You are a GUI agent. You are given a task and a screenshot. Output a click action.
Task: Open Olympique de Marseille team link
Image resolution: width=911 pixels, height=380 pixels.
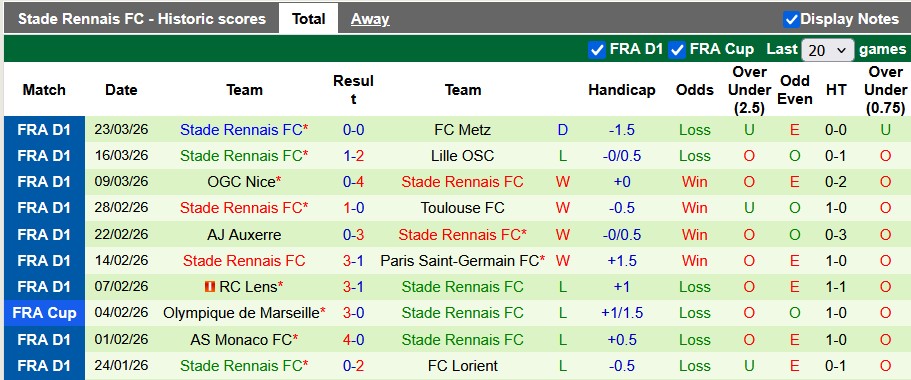[241, 313]
